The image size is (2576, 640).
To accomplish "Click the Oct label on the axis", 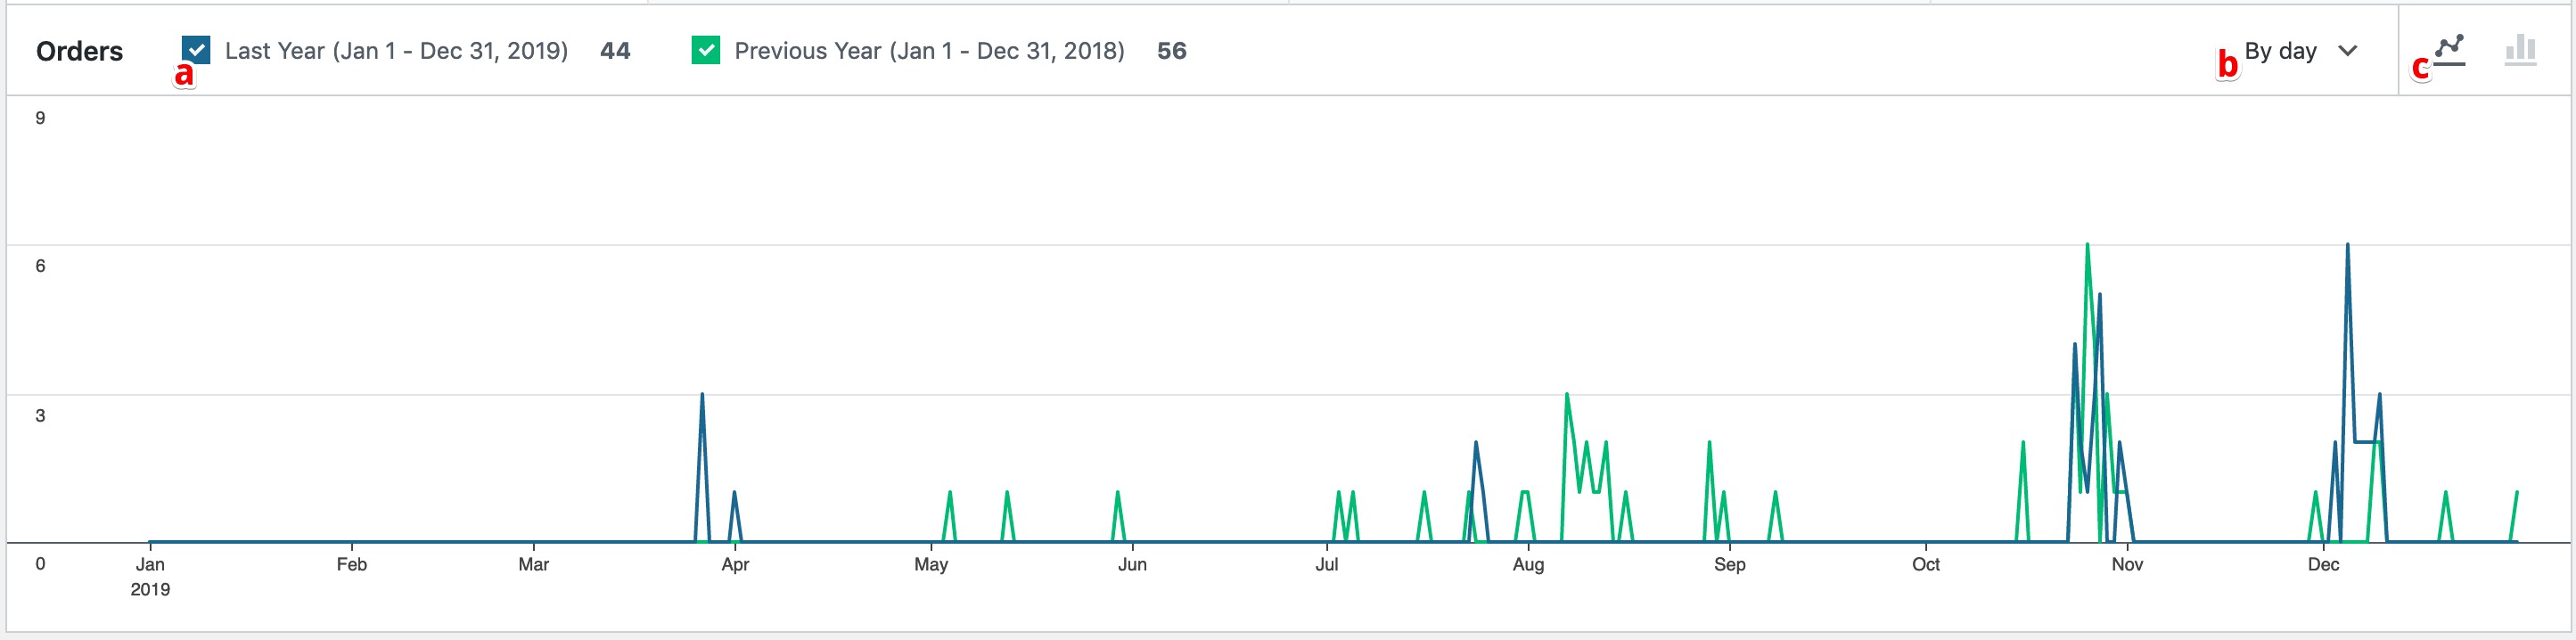I will 1926,565.
